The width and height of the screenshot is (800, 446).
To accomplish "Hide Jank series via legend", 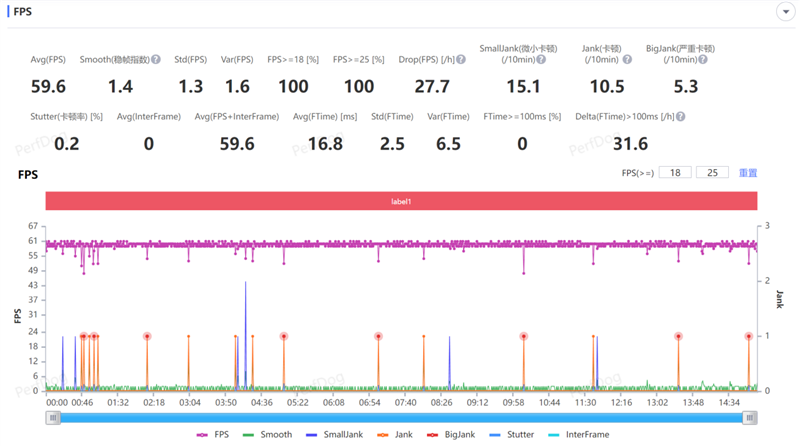I will [x=395, y=434].
